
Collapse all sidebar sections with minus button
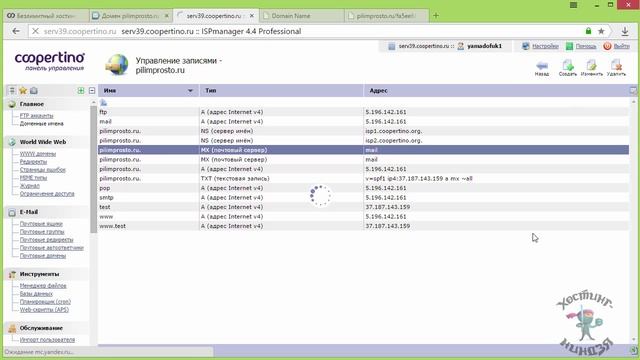tap(92, 91)
